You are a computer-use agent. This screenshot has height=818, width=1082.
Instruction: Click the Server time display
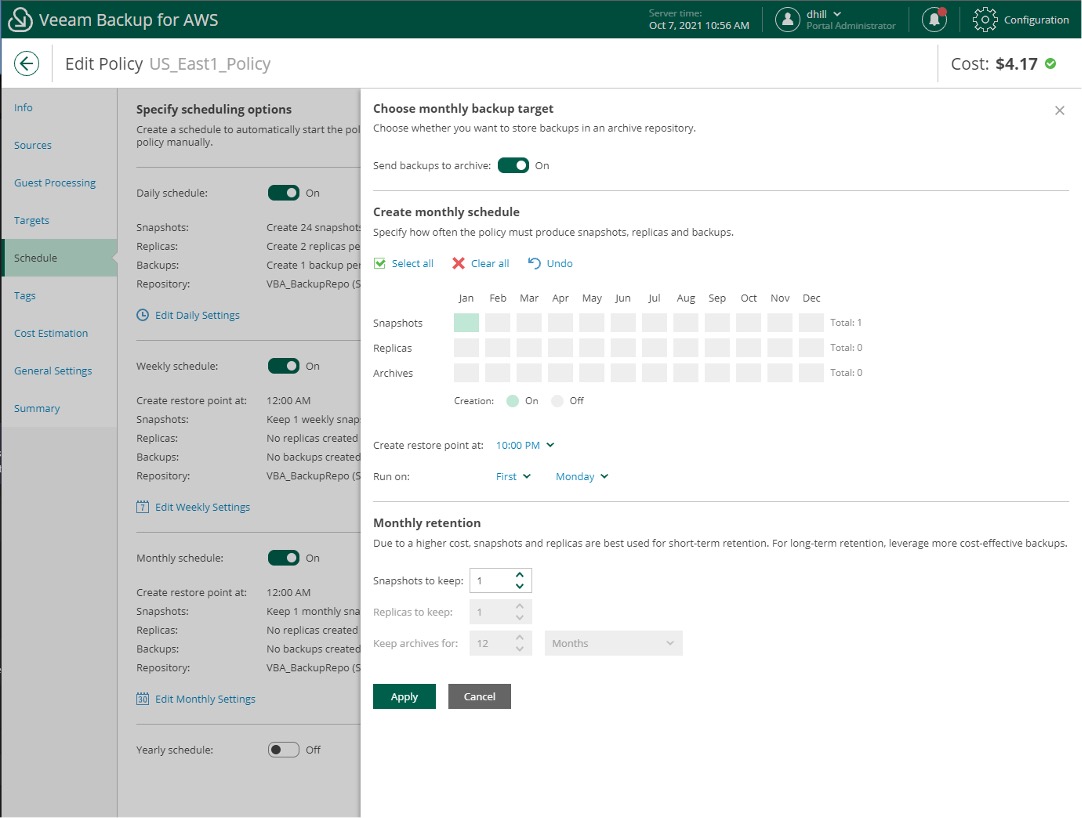(699, 19)
